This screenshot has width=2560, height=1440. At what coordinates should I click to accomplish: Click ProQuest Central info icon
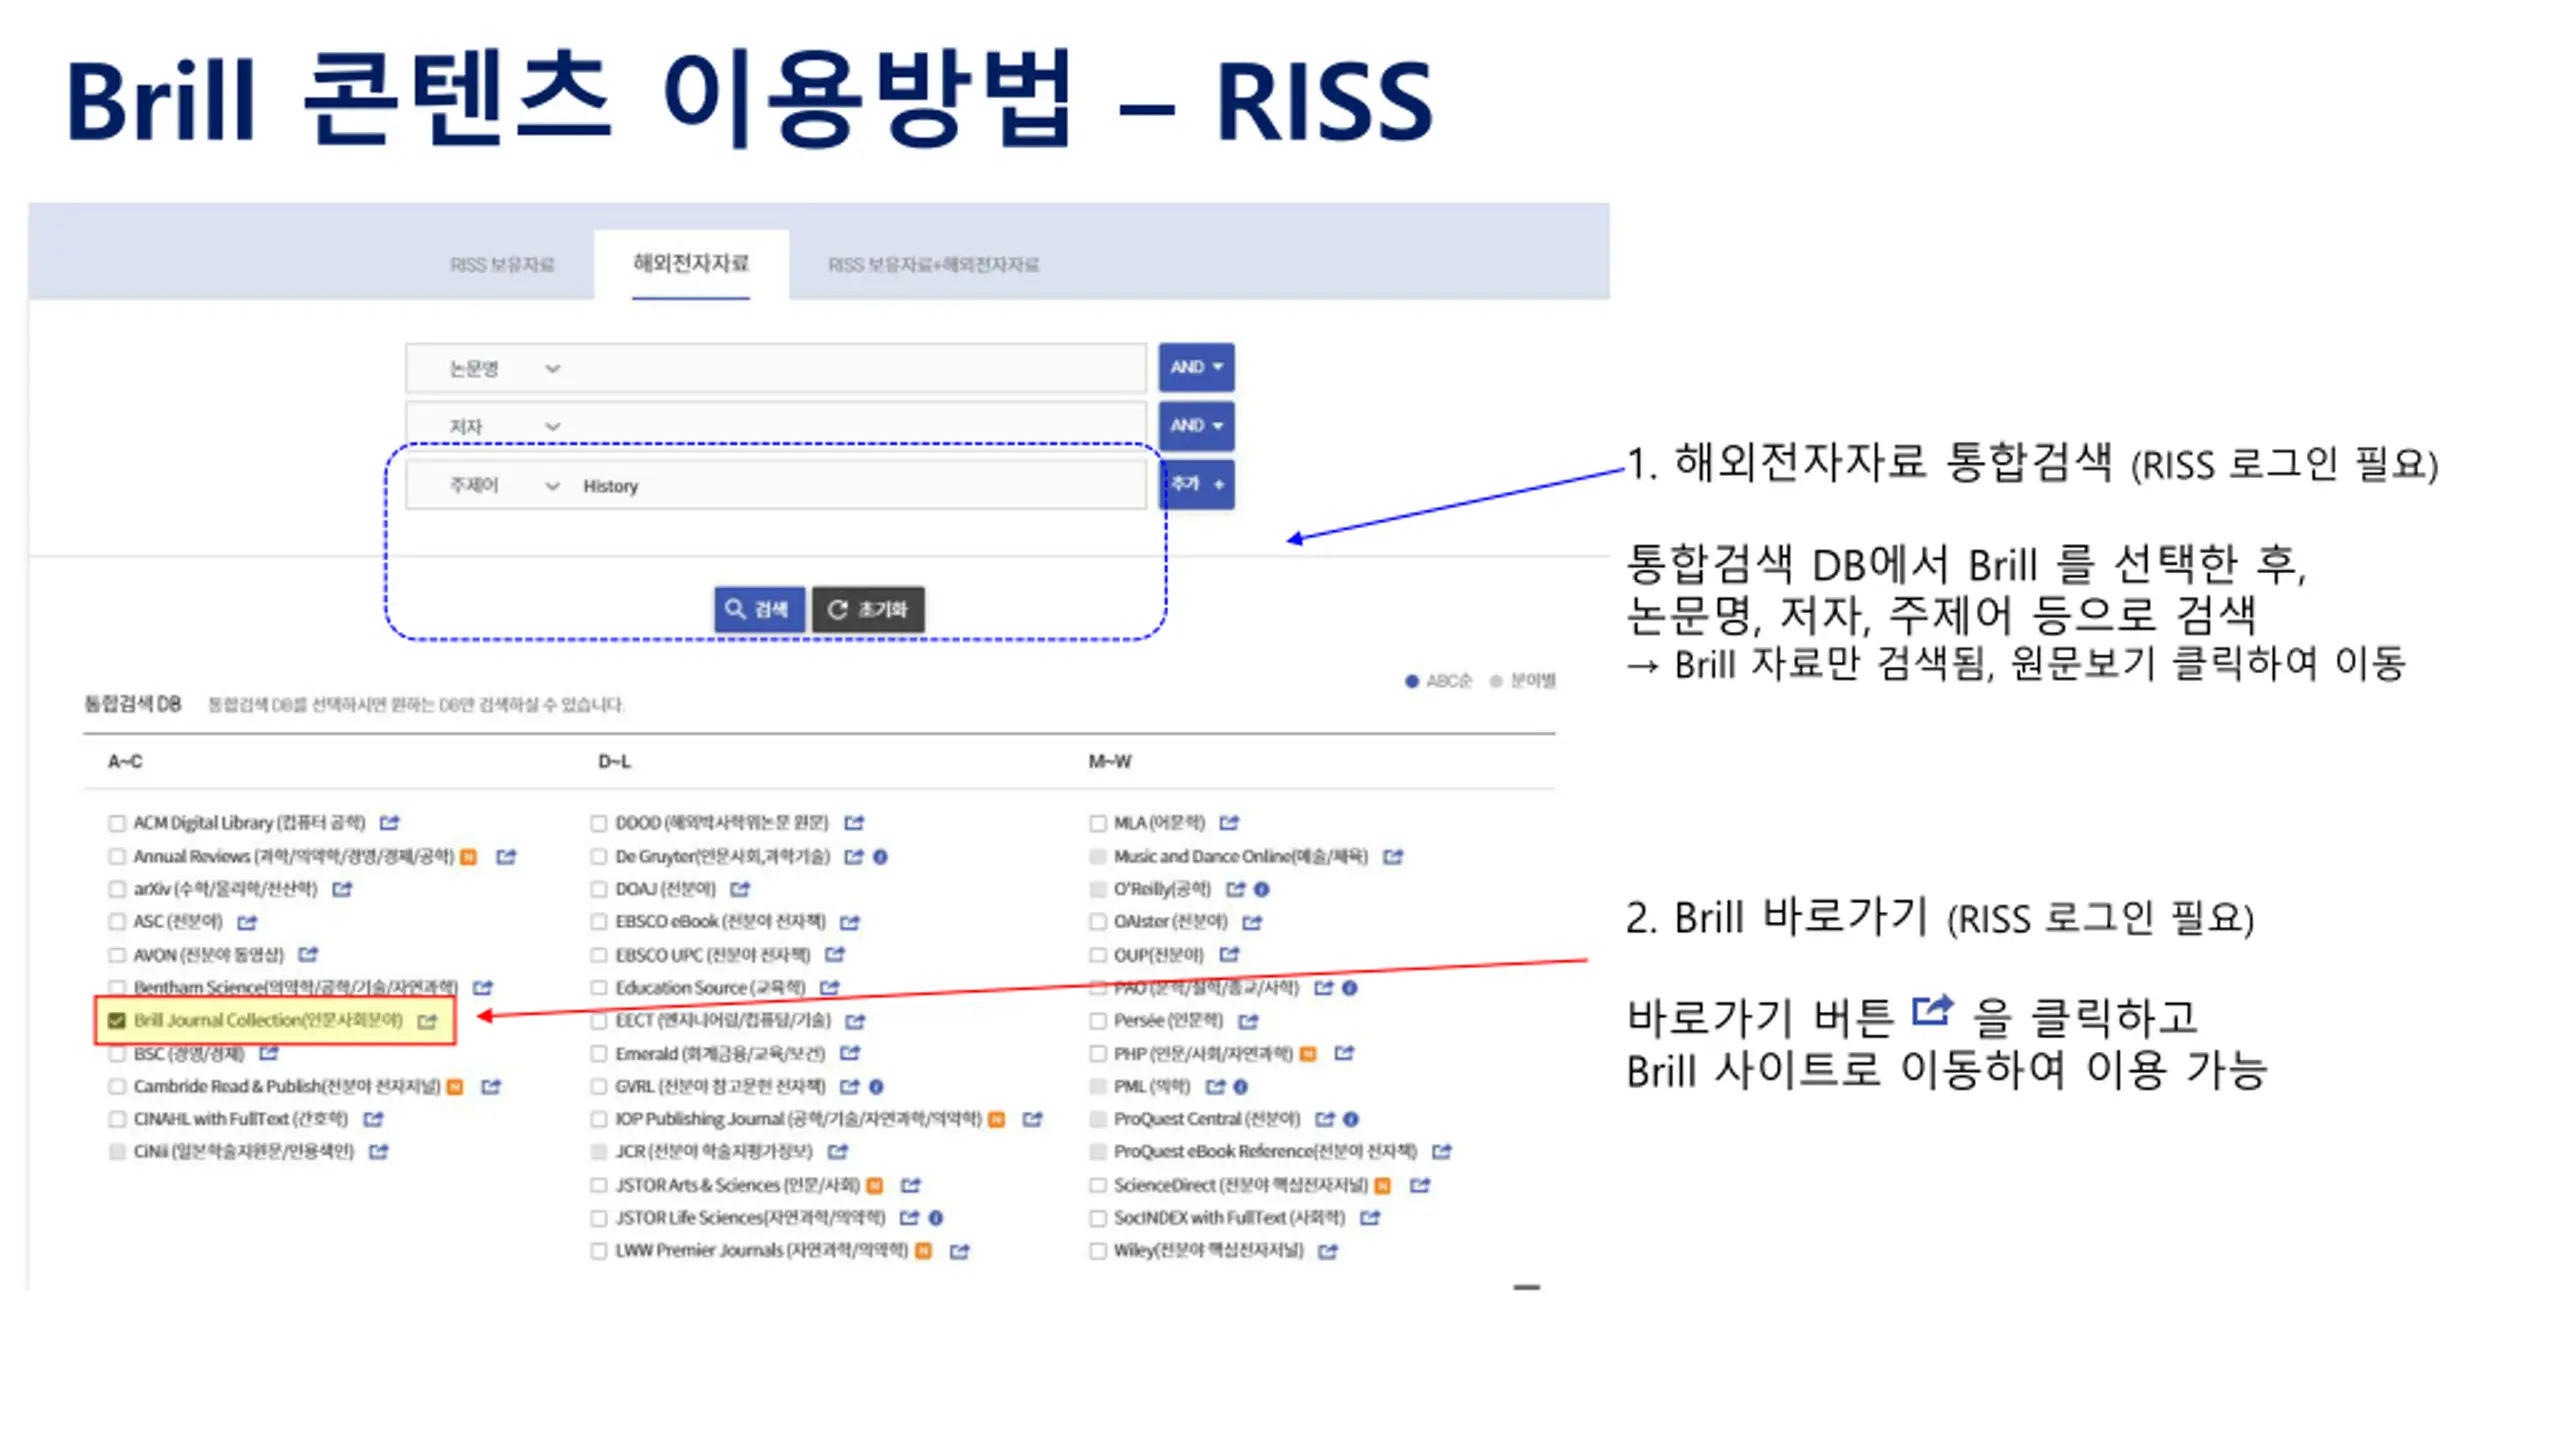tap(1351, 1119)
